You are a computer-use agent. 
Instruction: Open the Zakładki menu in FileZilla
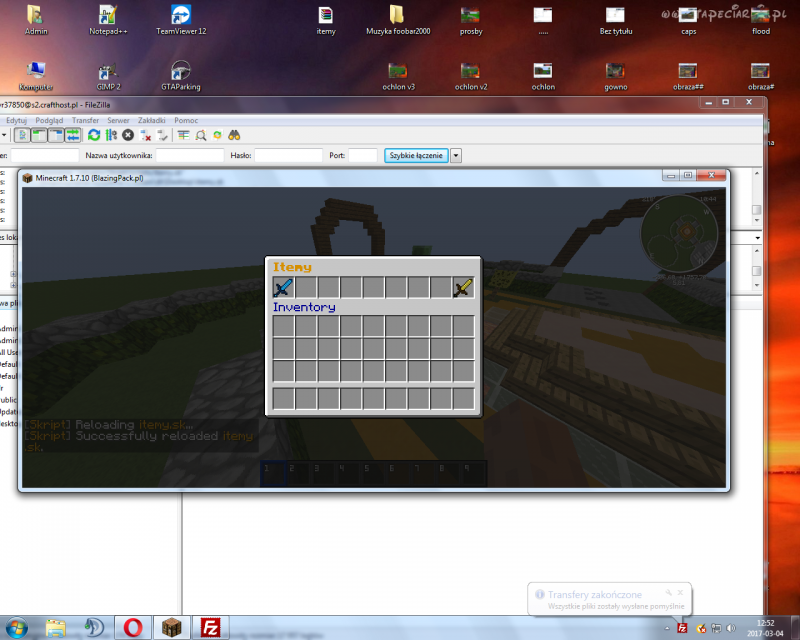152,120
